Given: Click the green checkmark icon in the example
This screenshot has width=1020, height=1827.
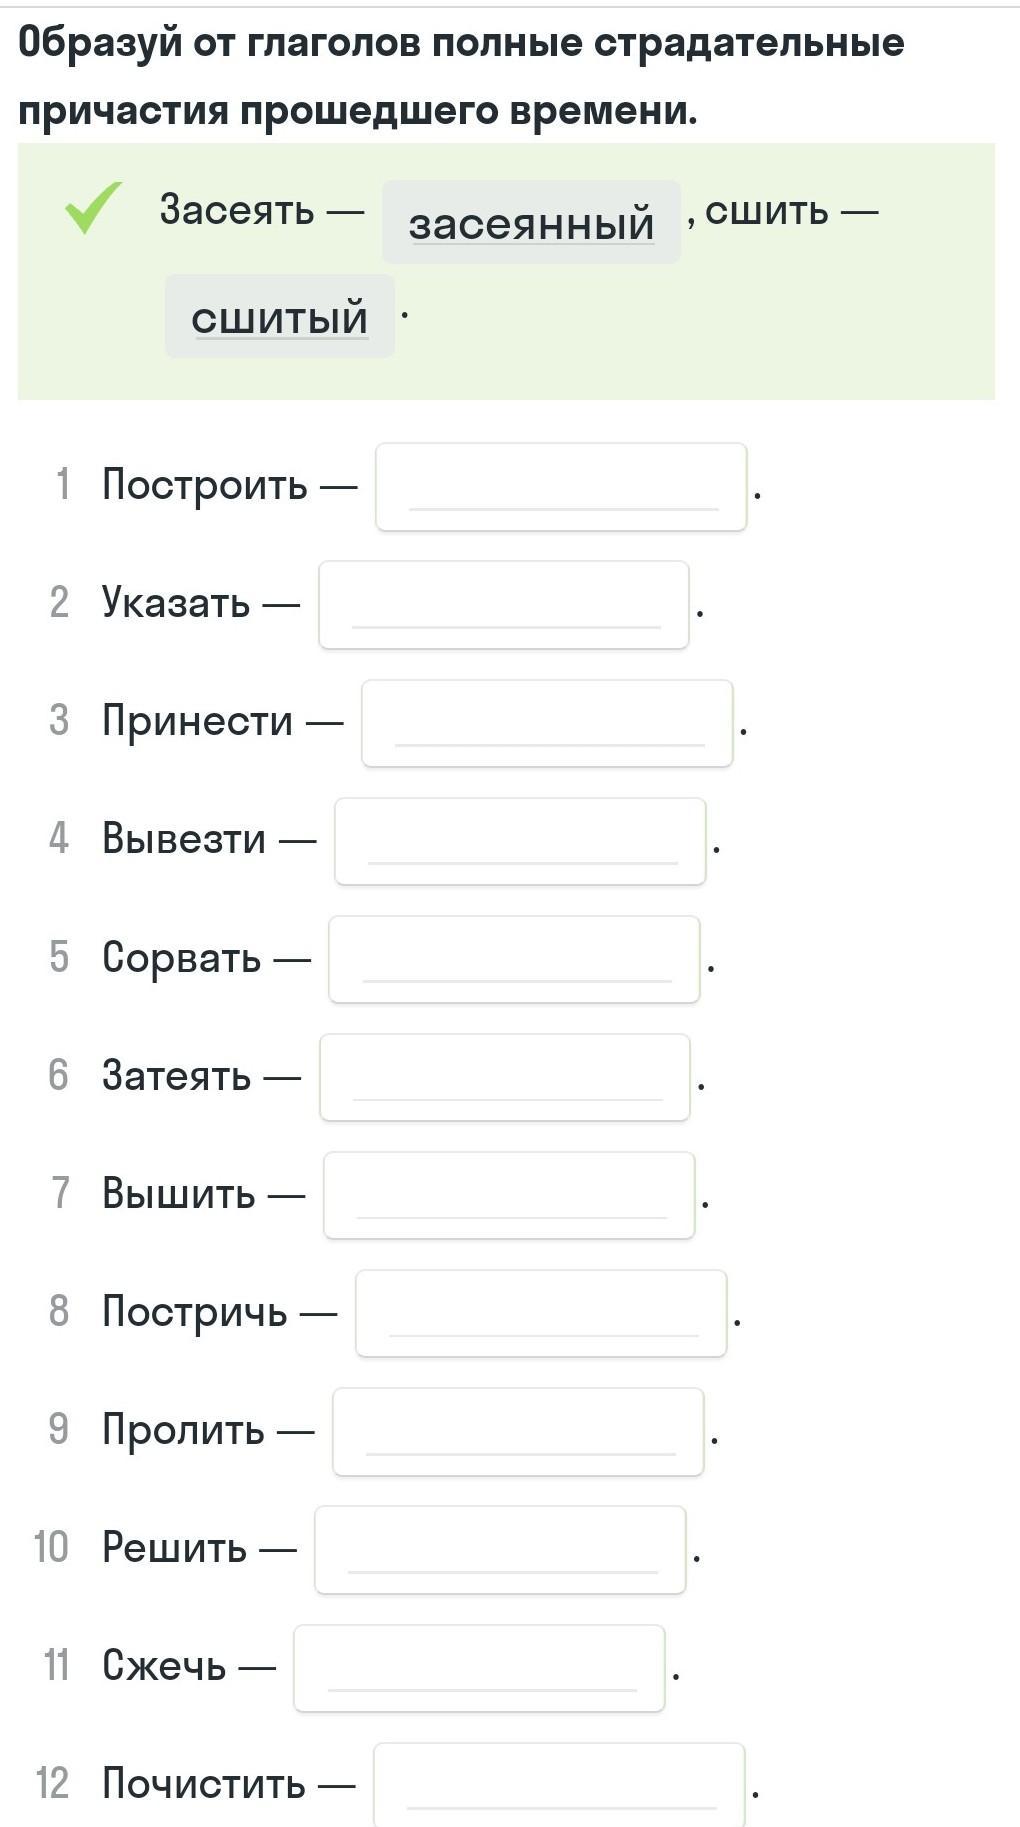Looking at the screenshot, I should point(93,207).
